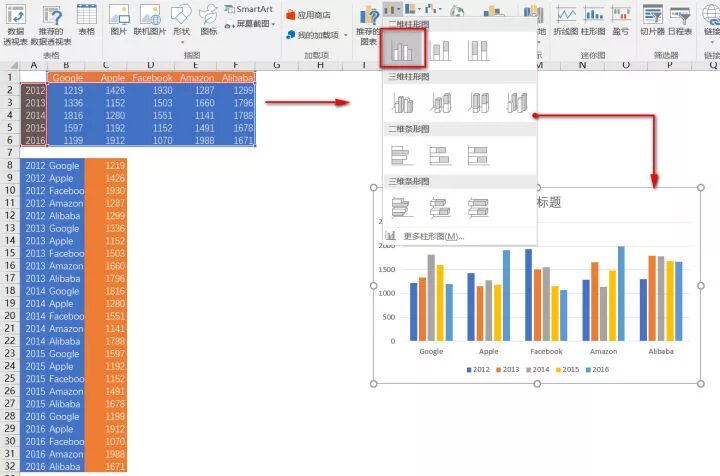Click the chart's bottom-right sizing handle
This screenshot has width=720, height=476.
click(x=701, y=383)
